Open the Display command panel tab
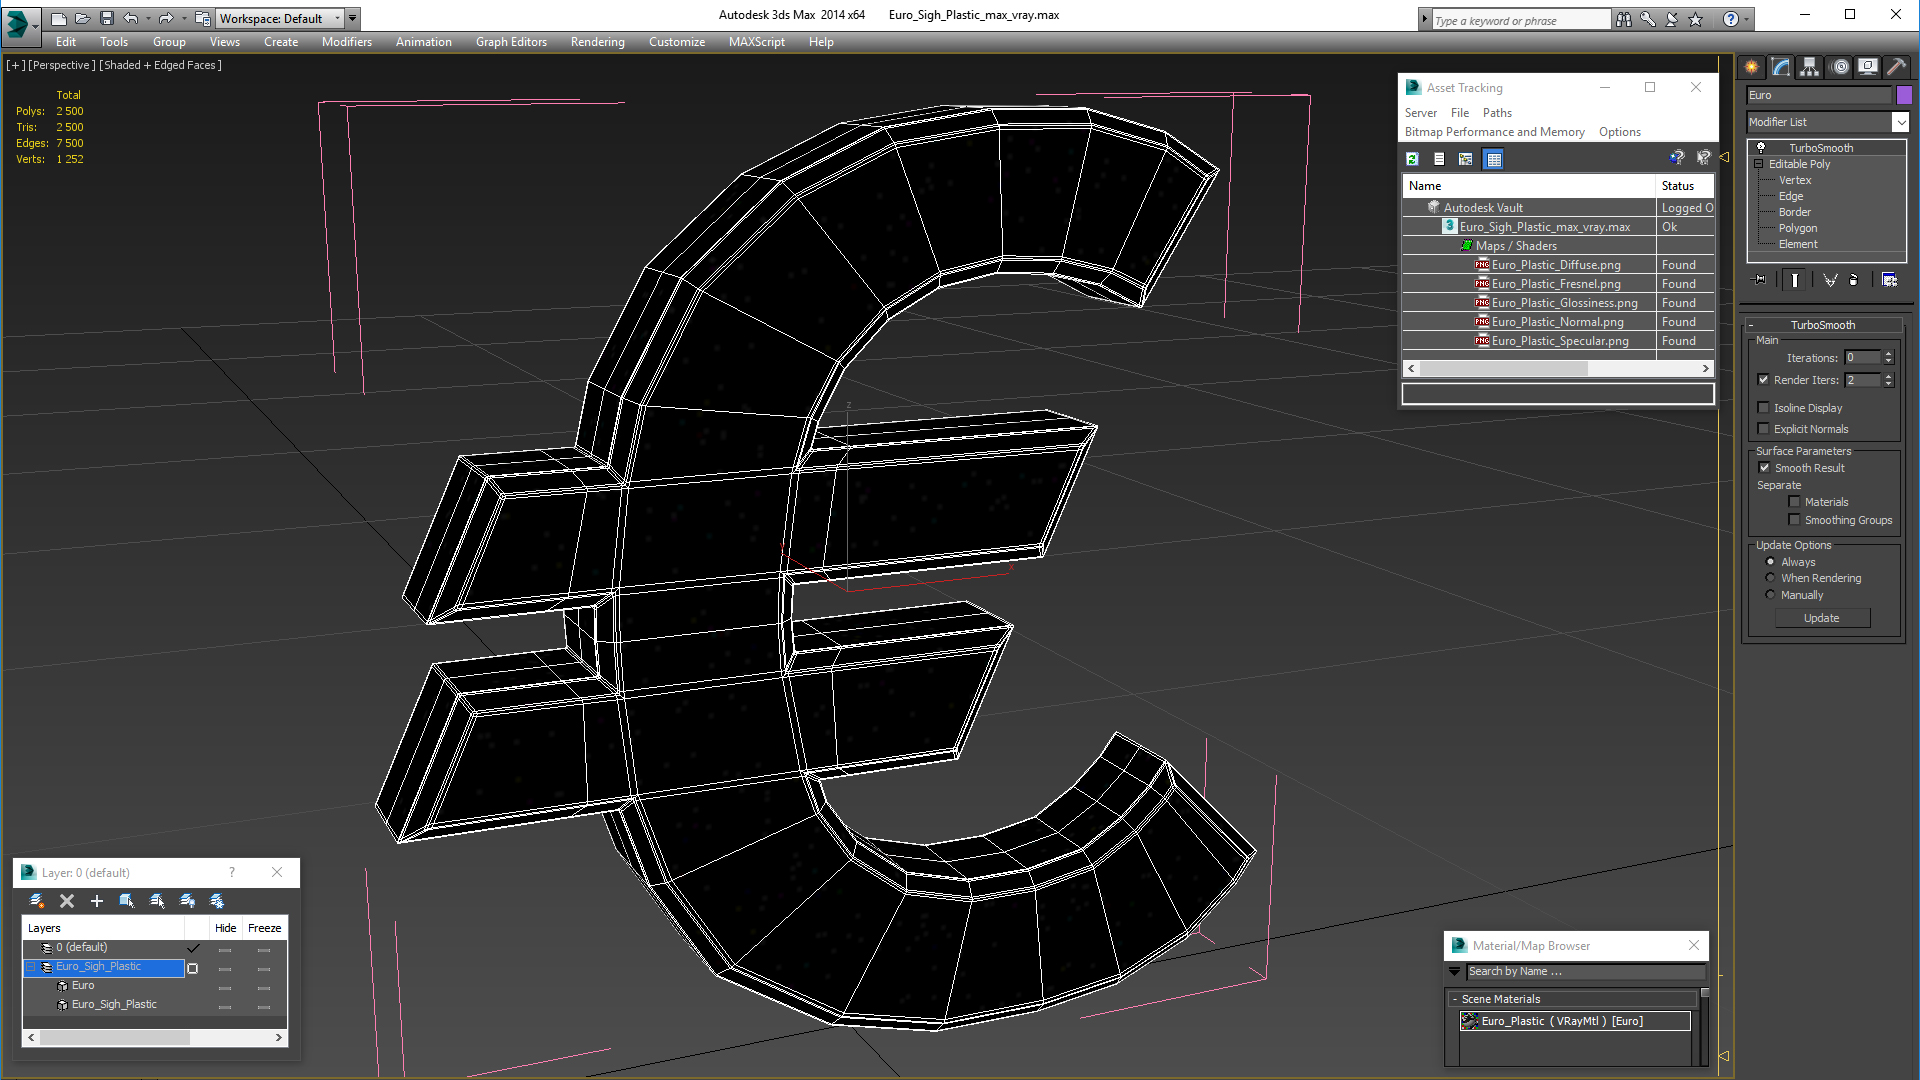This screenshot has height=1080, width=1920. click(x=1867, y=67)
